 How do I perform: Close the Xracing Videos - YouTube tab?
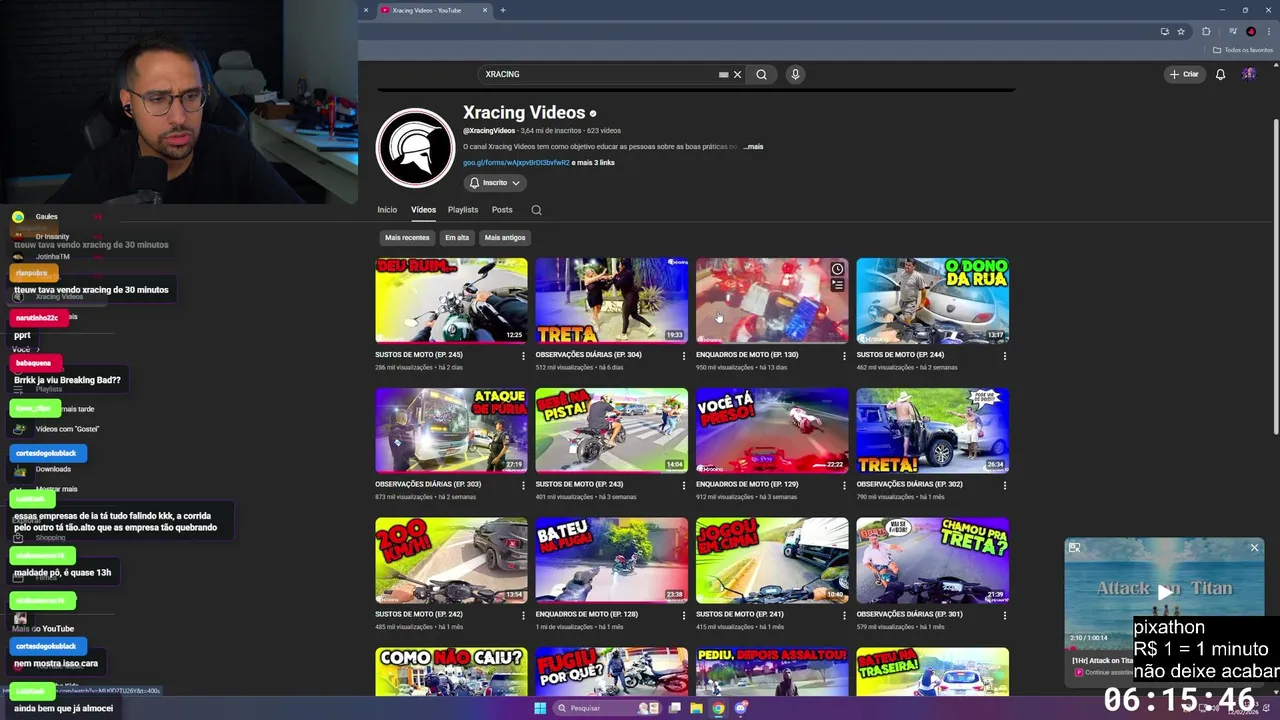tap(485, 10)
